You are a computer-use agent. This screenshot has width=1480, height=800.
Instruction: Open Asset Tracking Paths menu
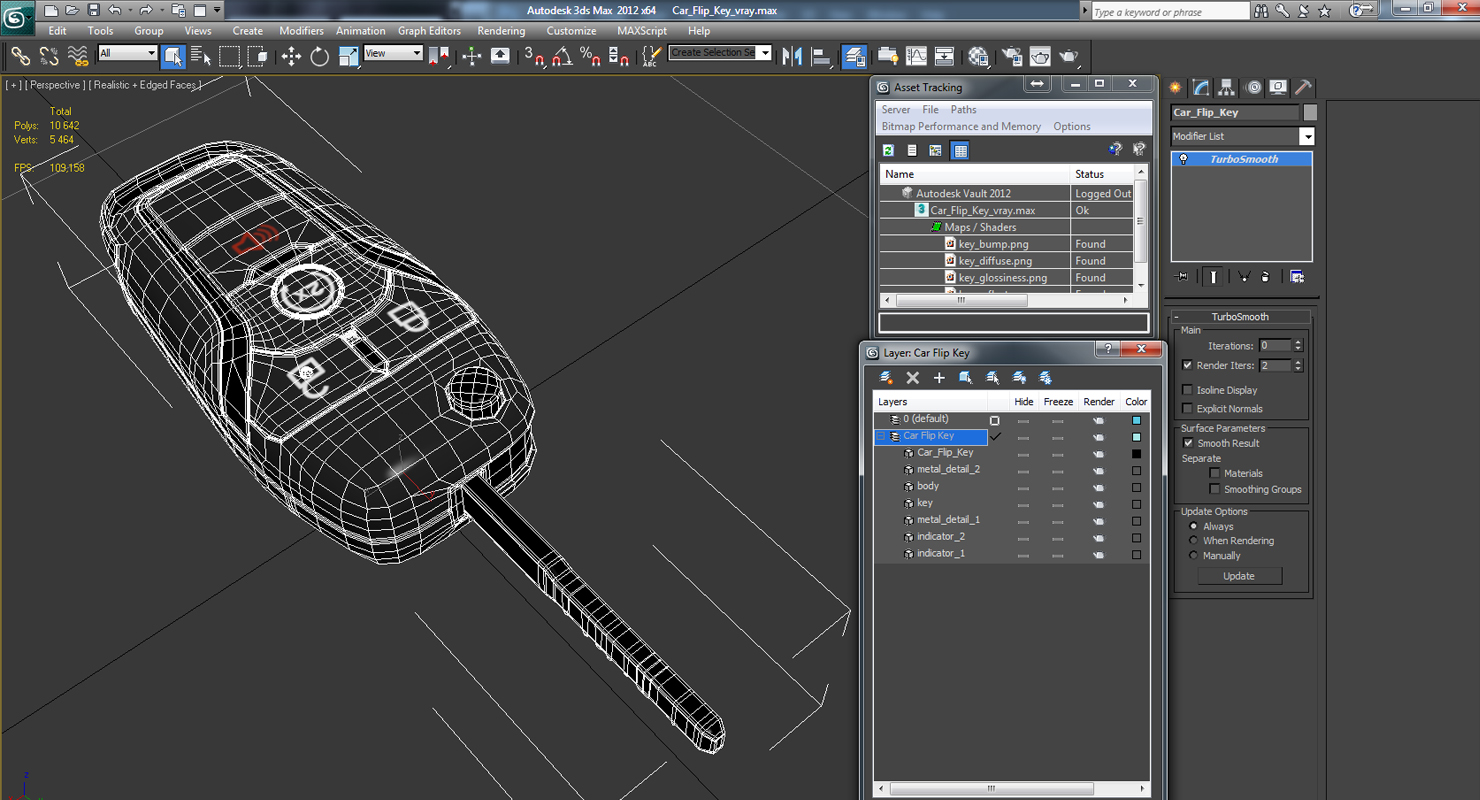pyautogui.click(x=963, y=109)
